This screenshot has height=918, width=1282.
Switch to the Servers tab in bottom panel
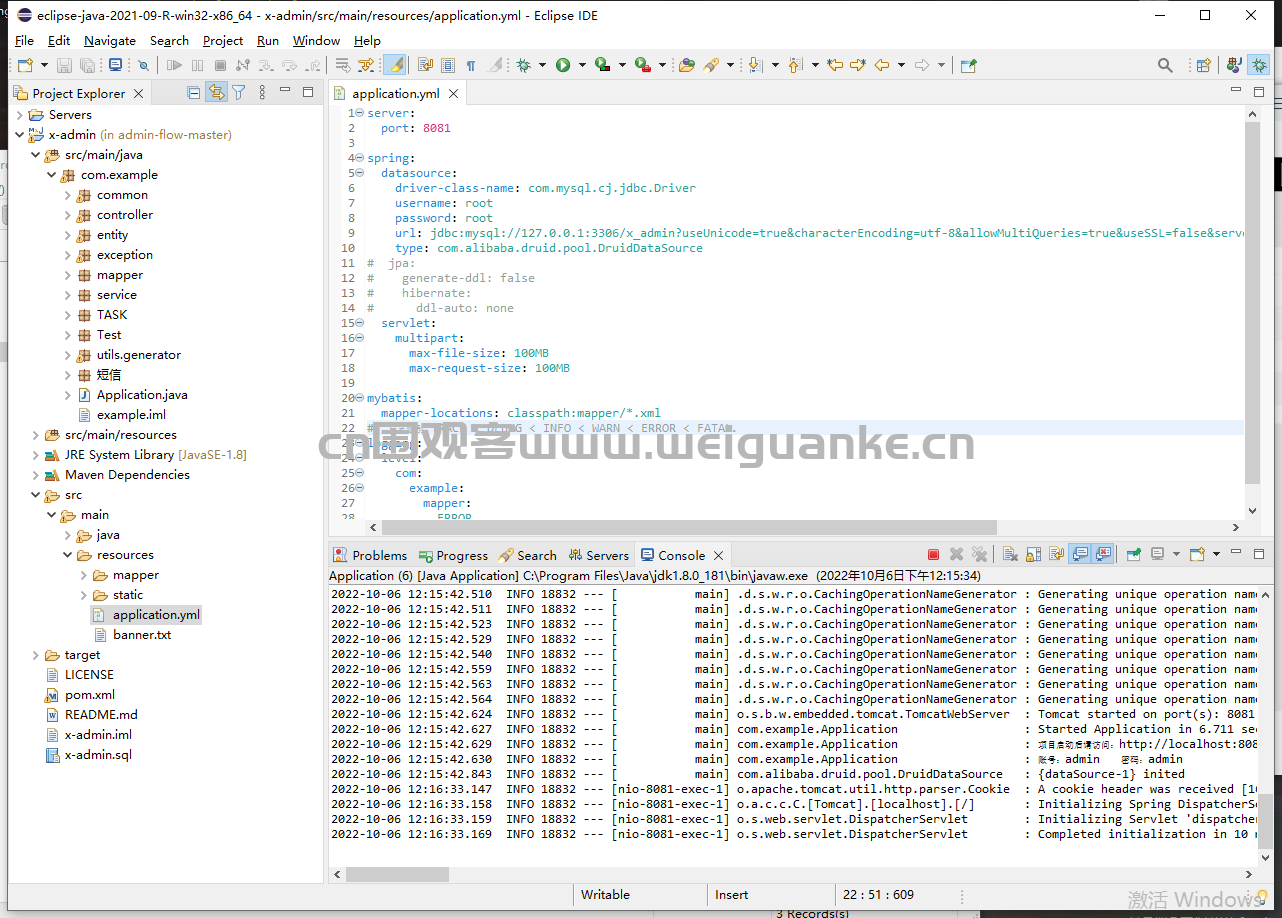(x=599, y=555)
